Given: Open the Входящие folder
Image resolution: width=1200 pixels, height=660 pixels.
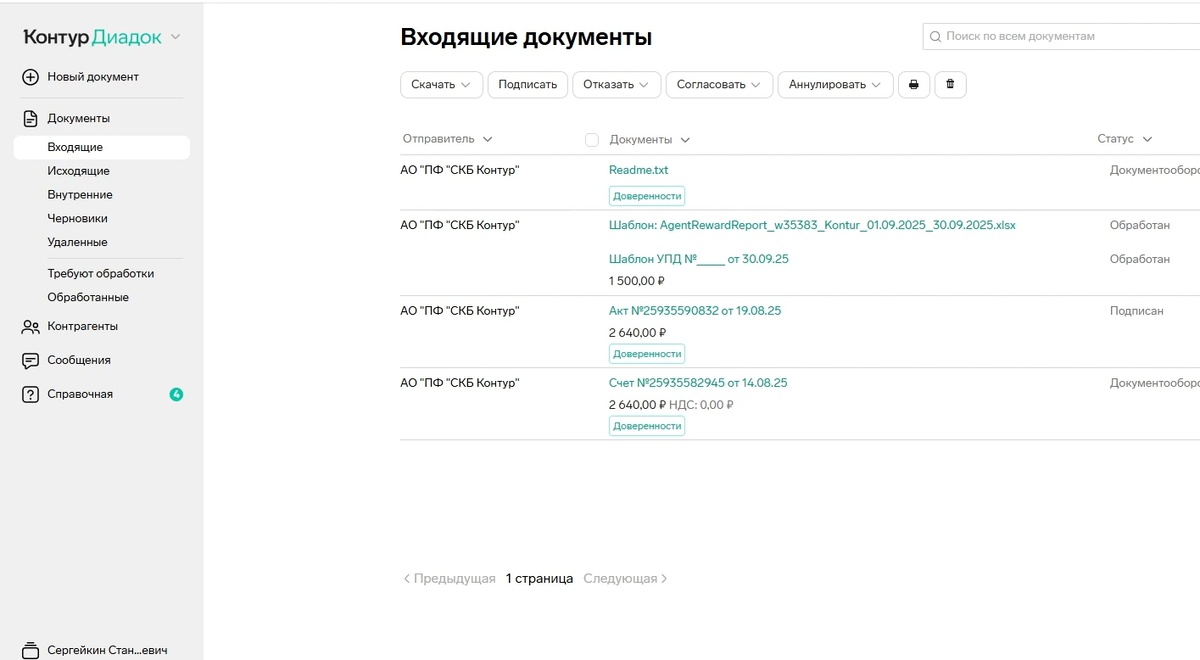Looking at the screenshot, I should tap(101, 147).
